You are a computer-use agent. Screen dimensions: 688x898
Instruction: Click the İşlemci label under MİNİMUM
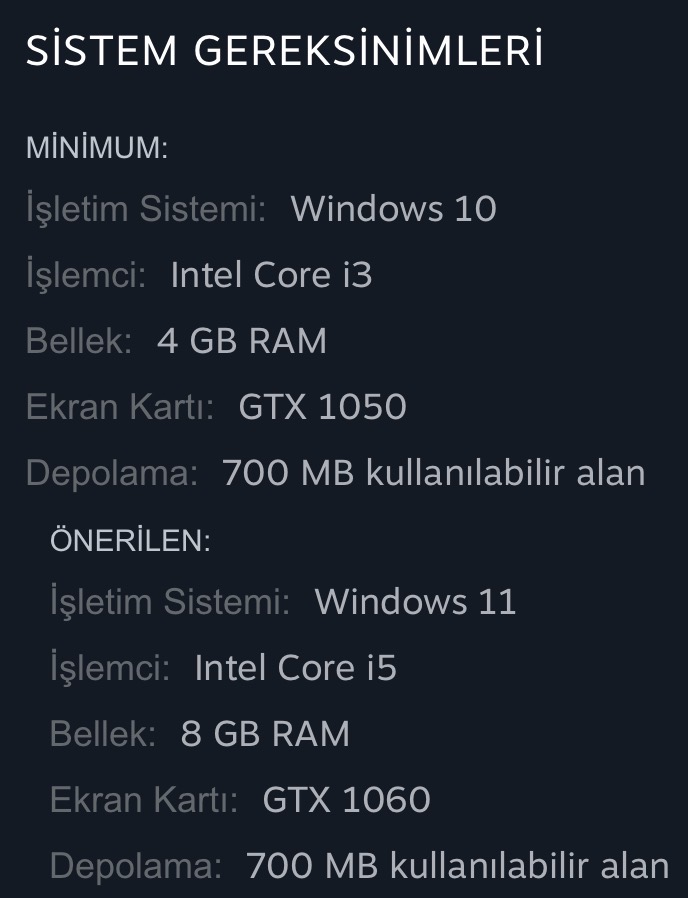[86, 275]
